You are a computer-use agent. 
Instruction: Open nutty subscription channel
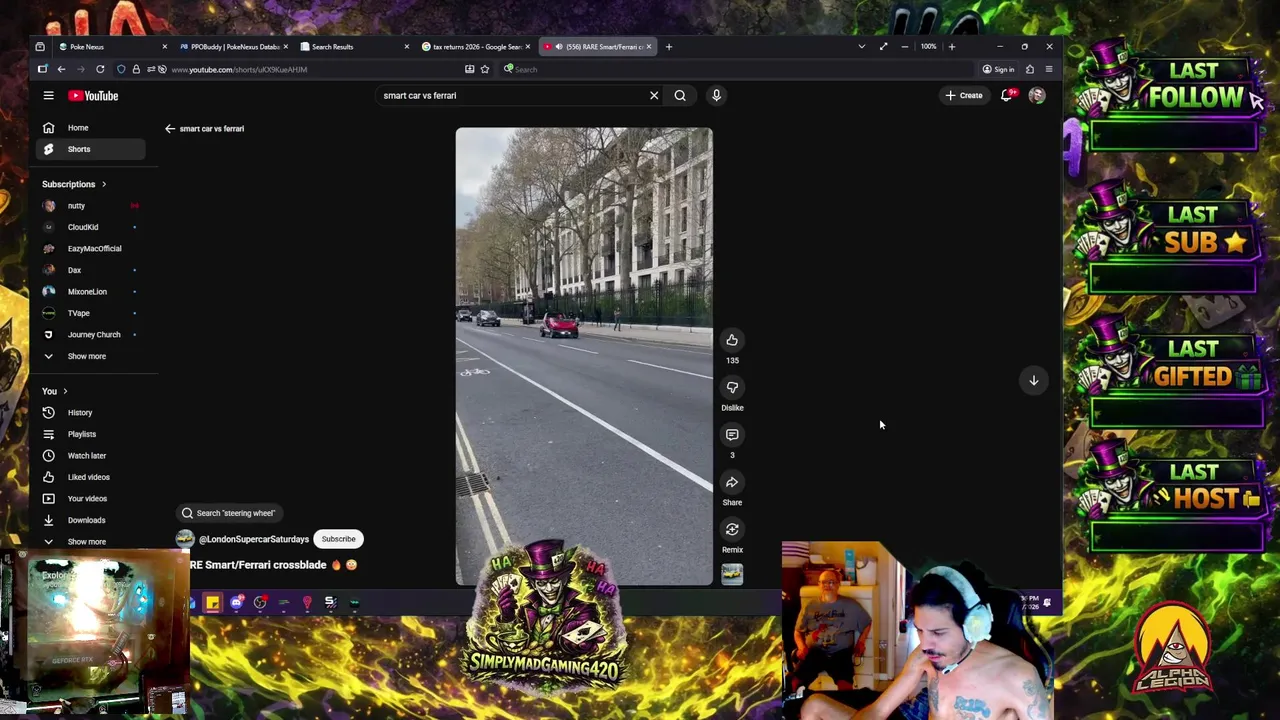tap(91, 206)
